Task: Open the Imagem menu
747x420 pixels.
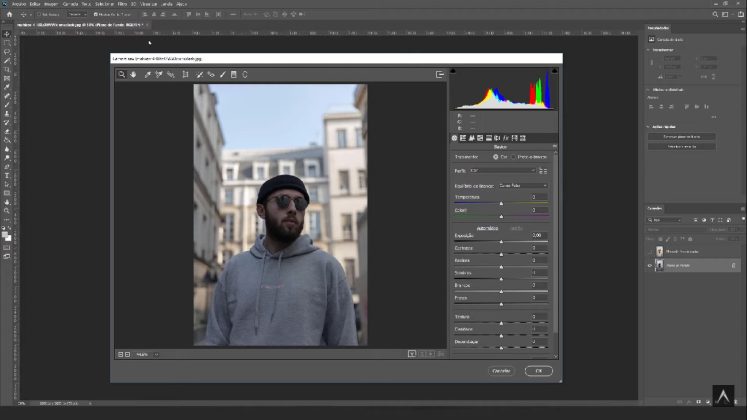Action: point(51,4)
